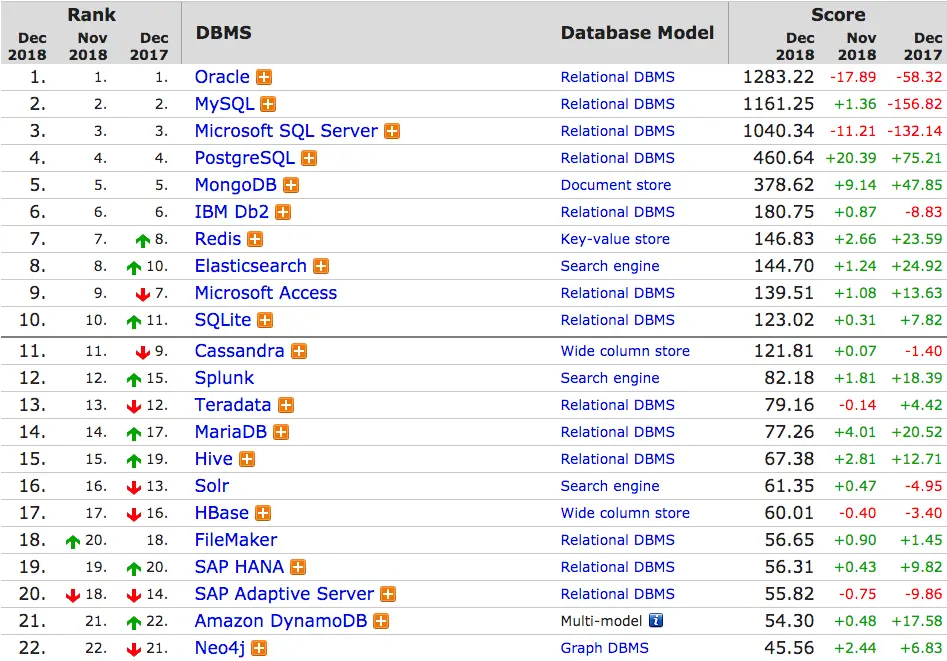Click Graph DBMS model in Neo4j row
947x661 pixels.
pyautogui.click(x=605, y=648)
